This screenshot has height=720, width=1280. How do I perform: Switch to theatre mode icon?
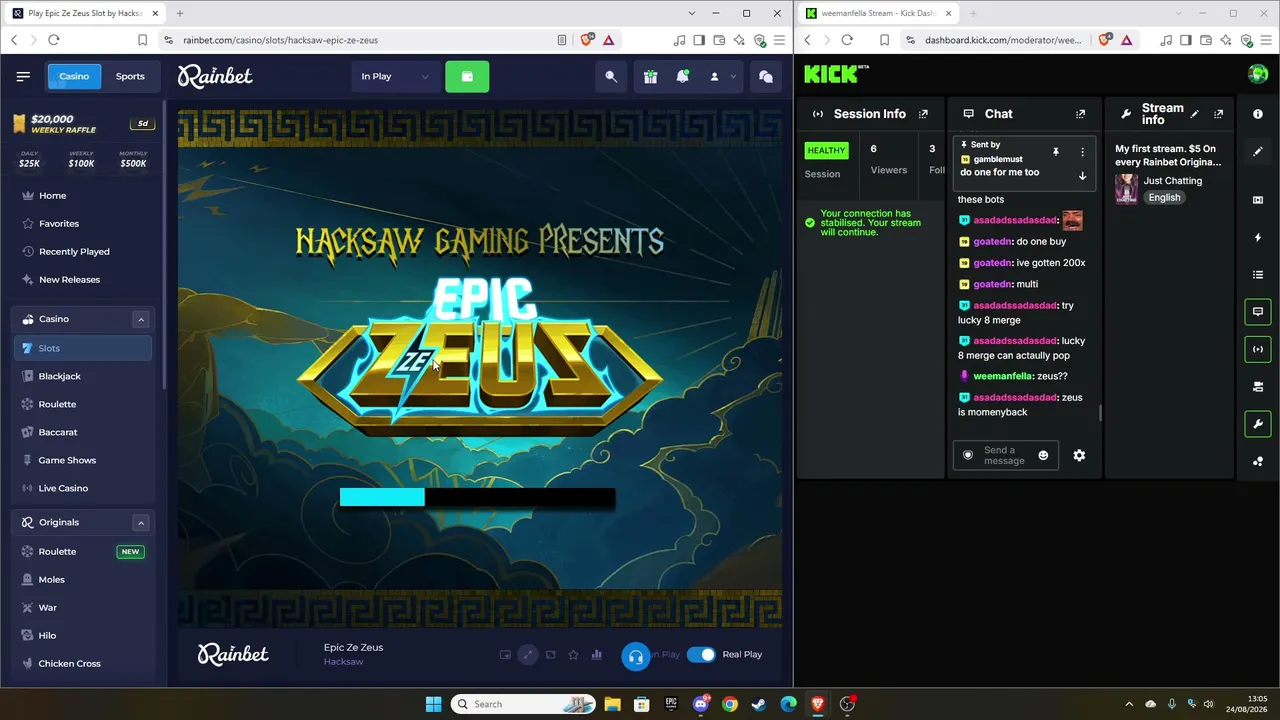click(x=550, y=655)
